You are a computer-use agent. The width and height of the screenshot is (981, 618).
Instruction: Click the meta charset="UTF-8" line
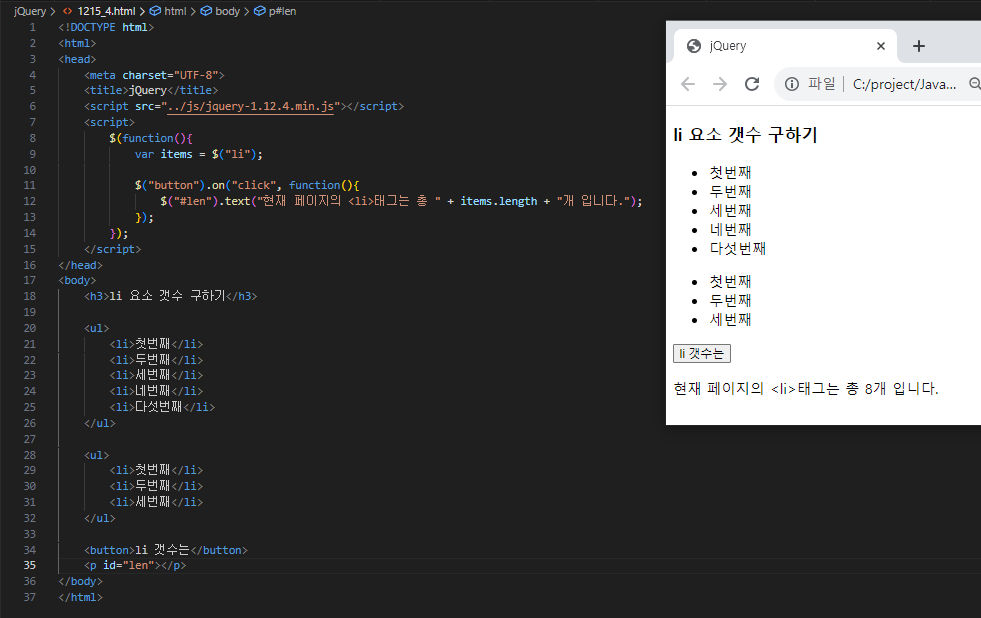[x=154, y=75]
